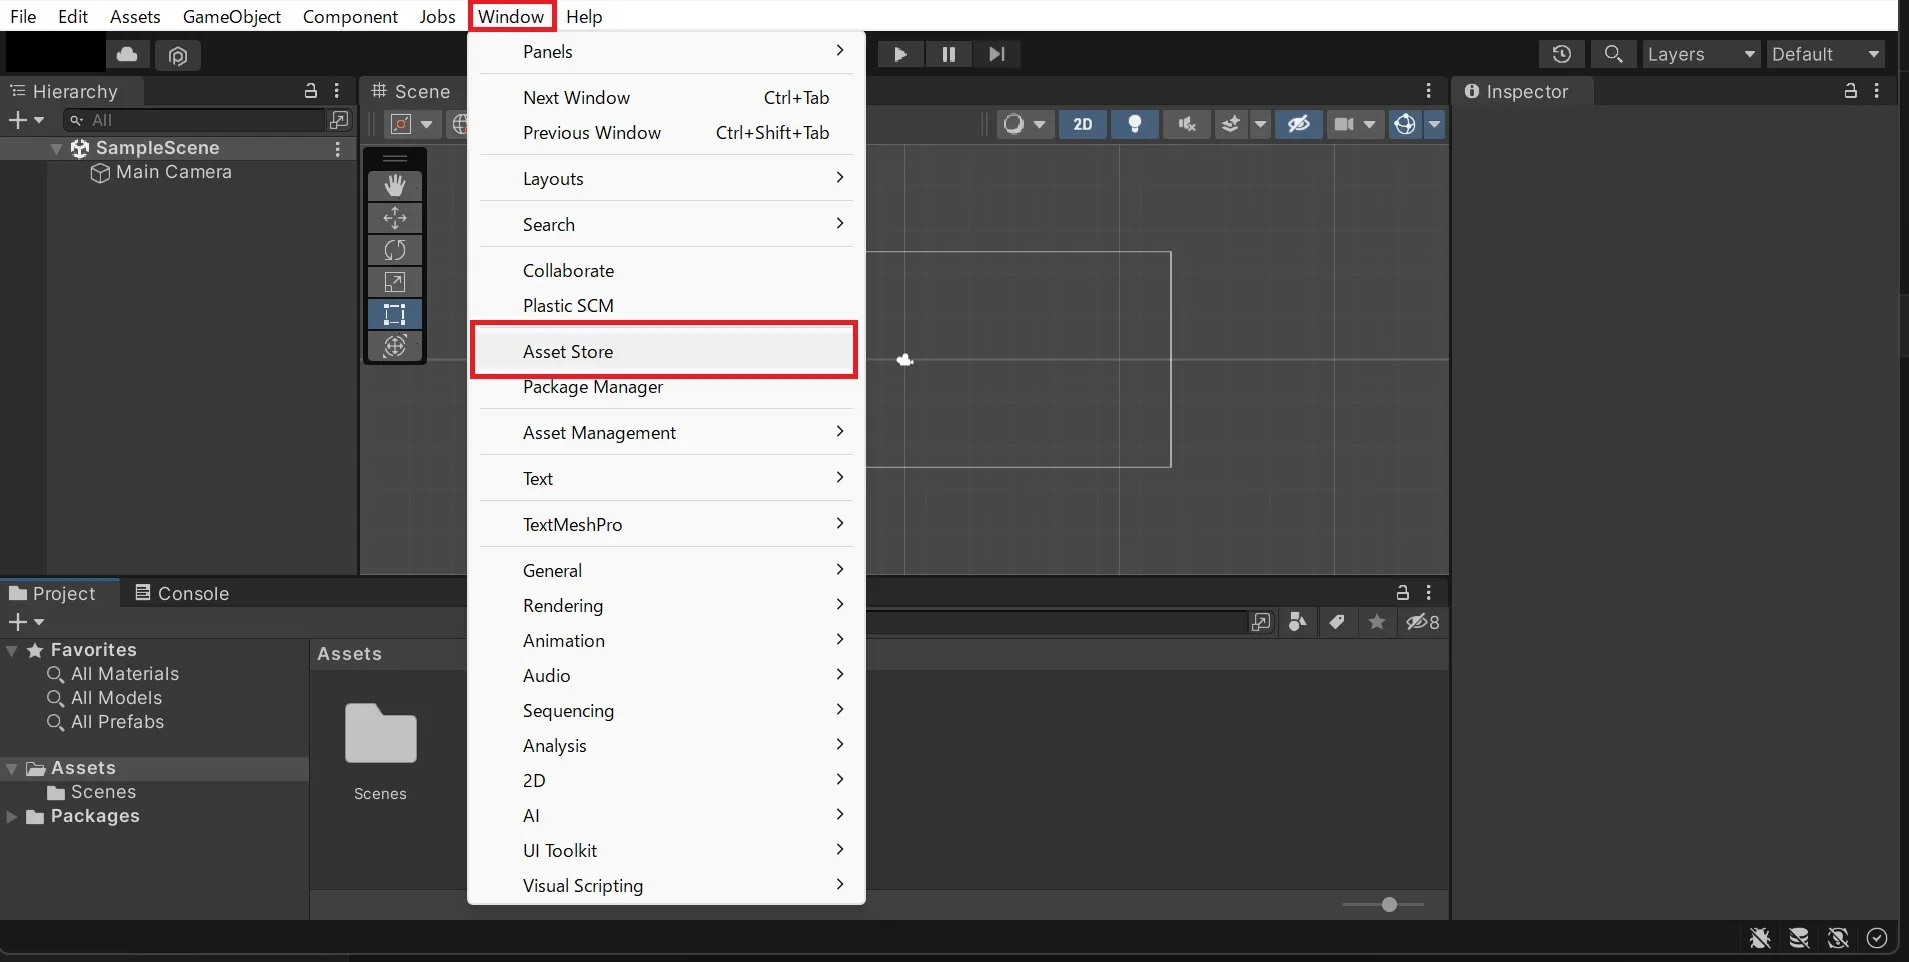Screen dimensions: 1909x962
Task: Open Project create plus dropdown
Action: tap(26, 622)
